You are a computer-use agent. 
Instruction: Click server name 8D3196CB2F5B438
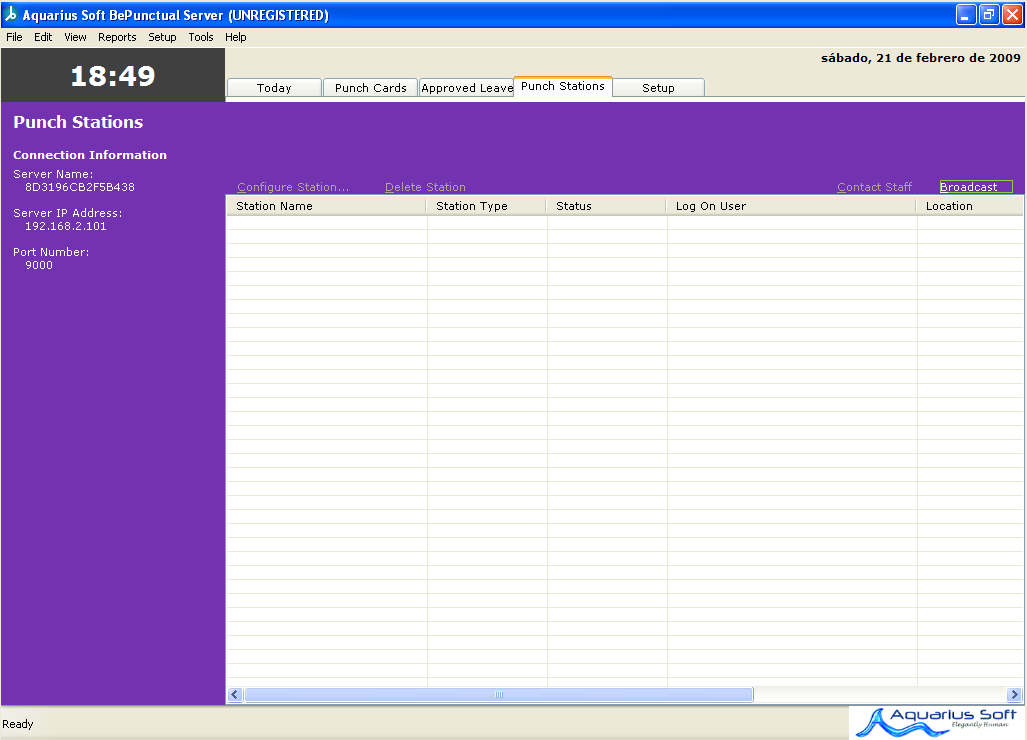80,187
